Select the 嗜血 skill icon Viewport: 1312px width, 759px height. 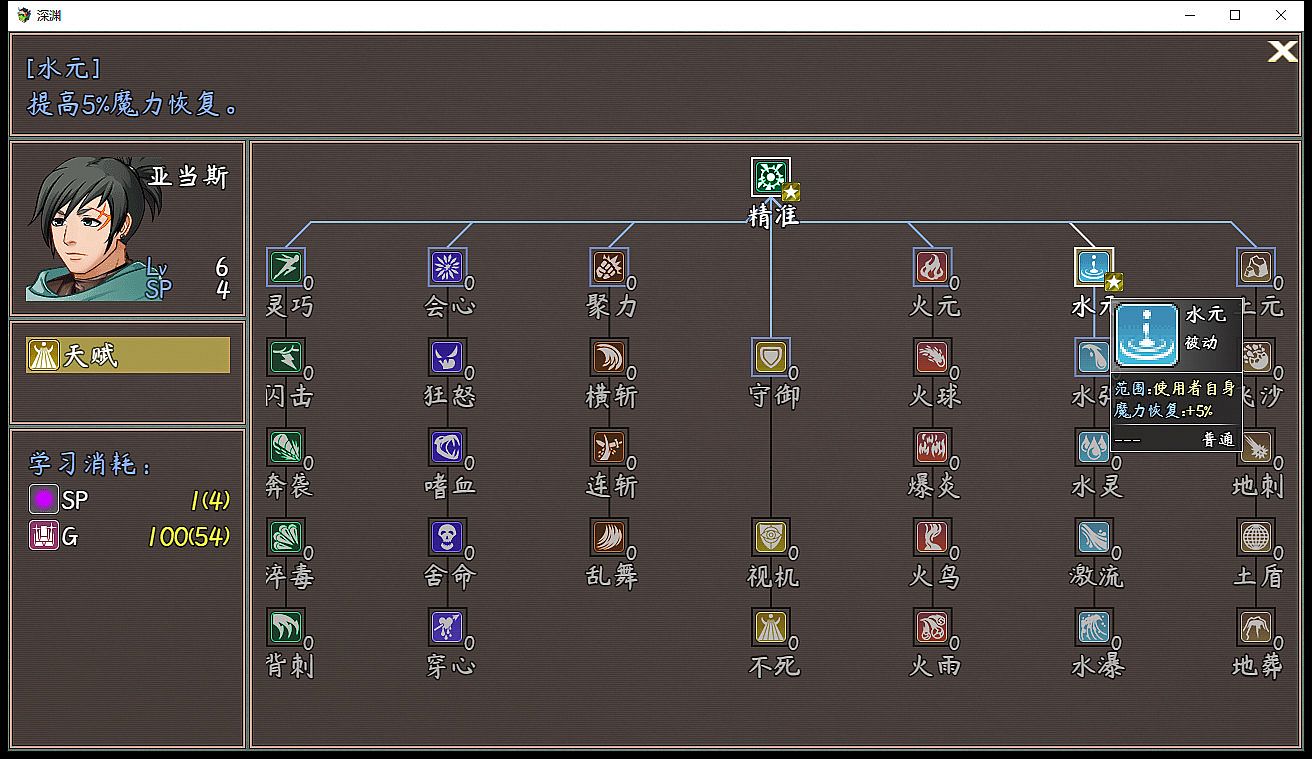(447, 447)
